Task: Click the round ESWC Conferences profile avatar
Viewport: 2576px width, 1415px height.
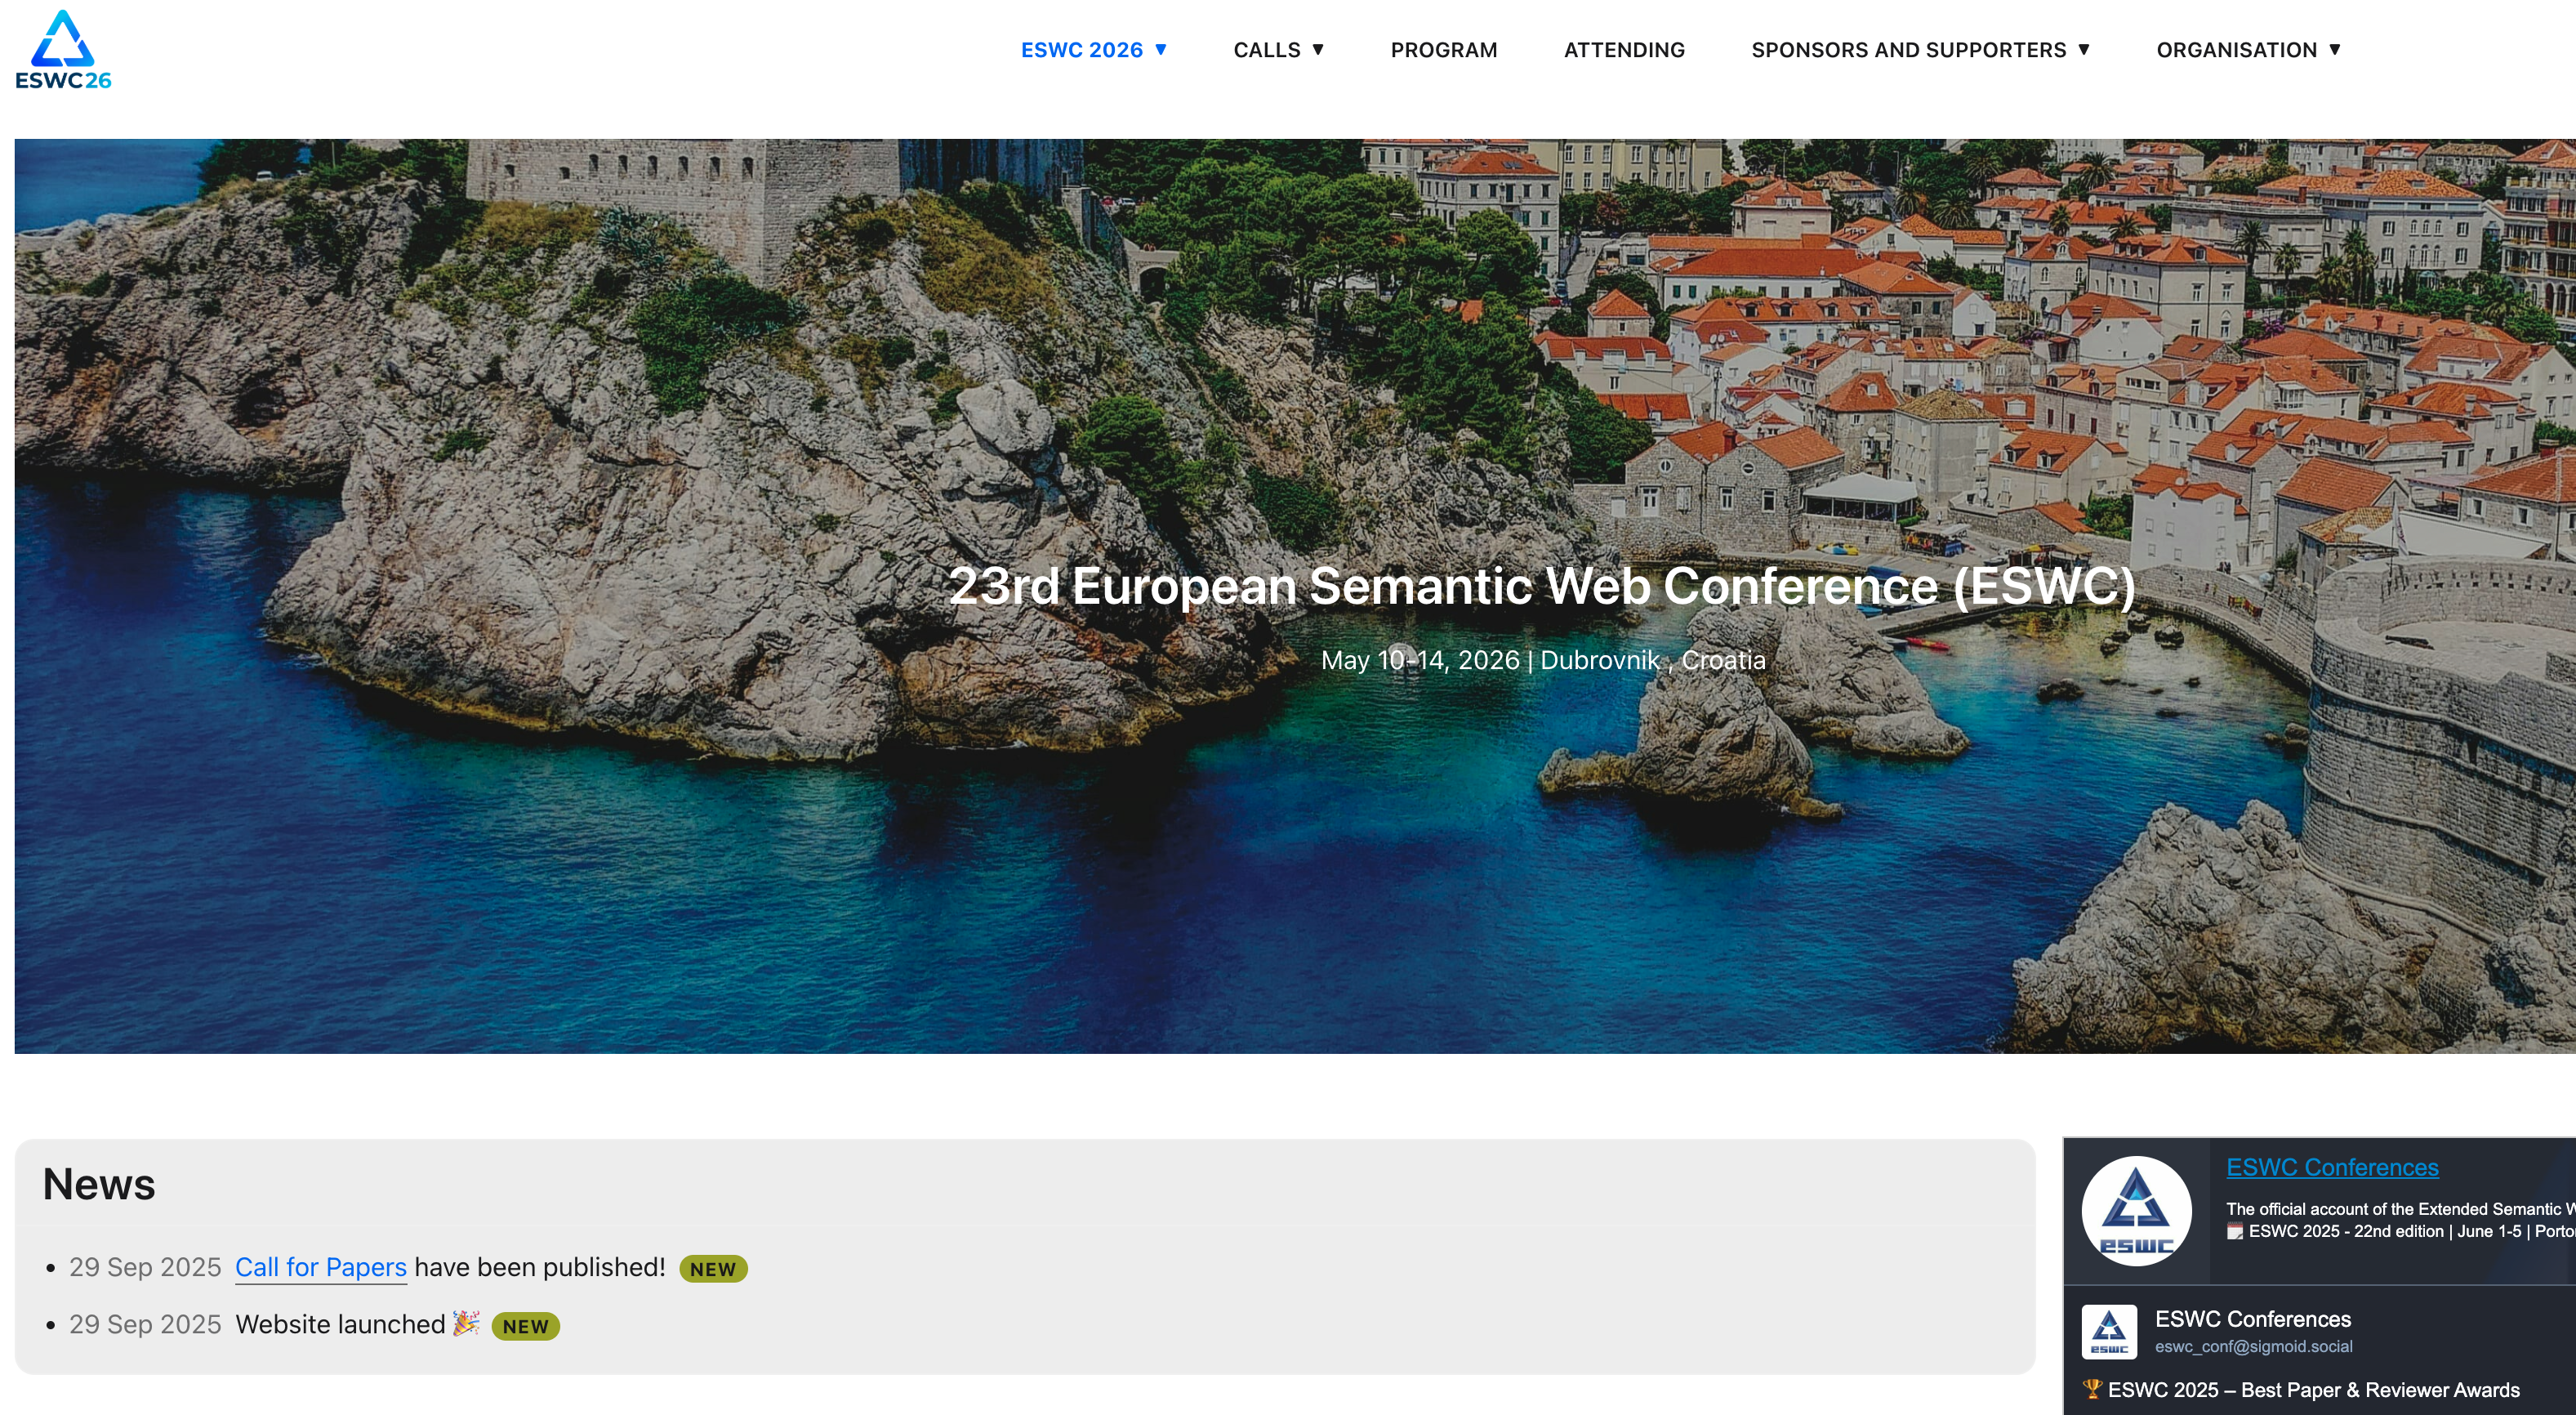Action: pos(2136,1211)
